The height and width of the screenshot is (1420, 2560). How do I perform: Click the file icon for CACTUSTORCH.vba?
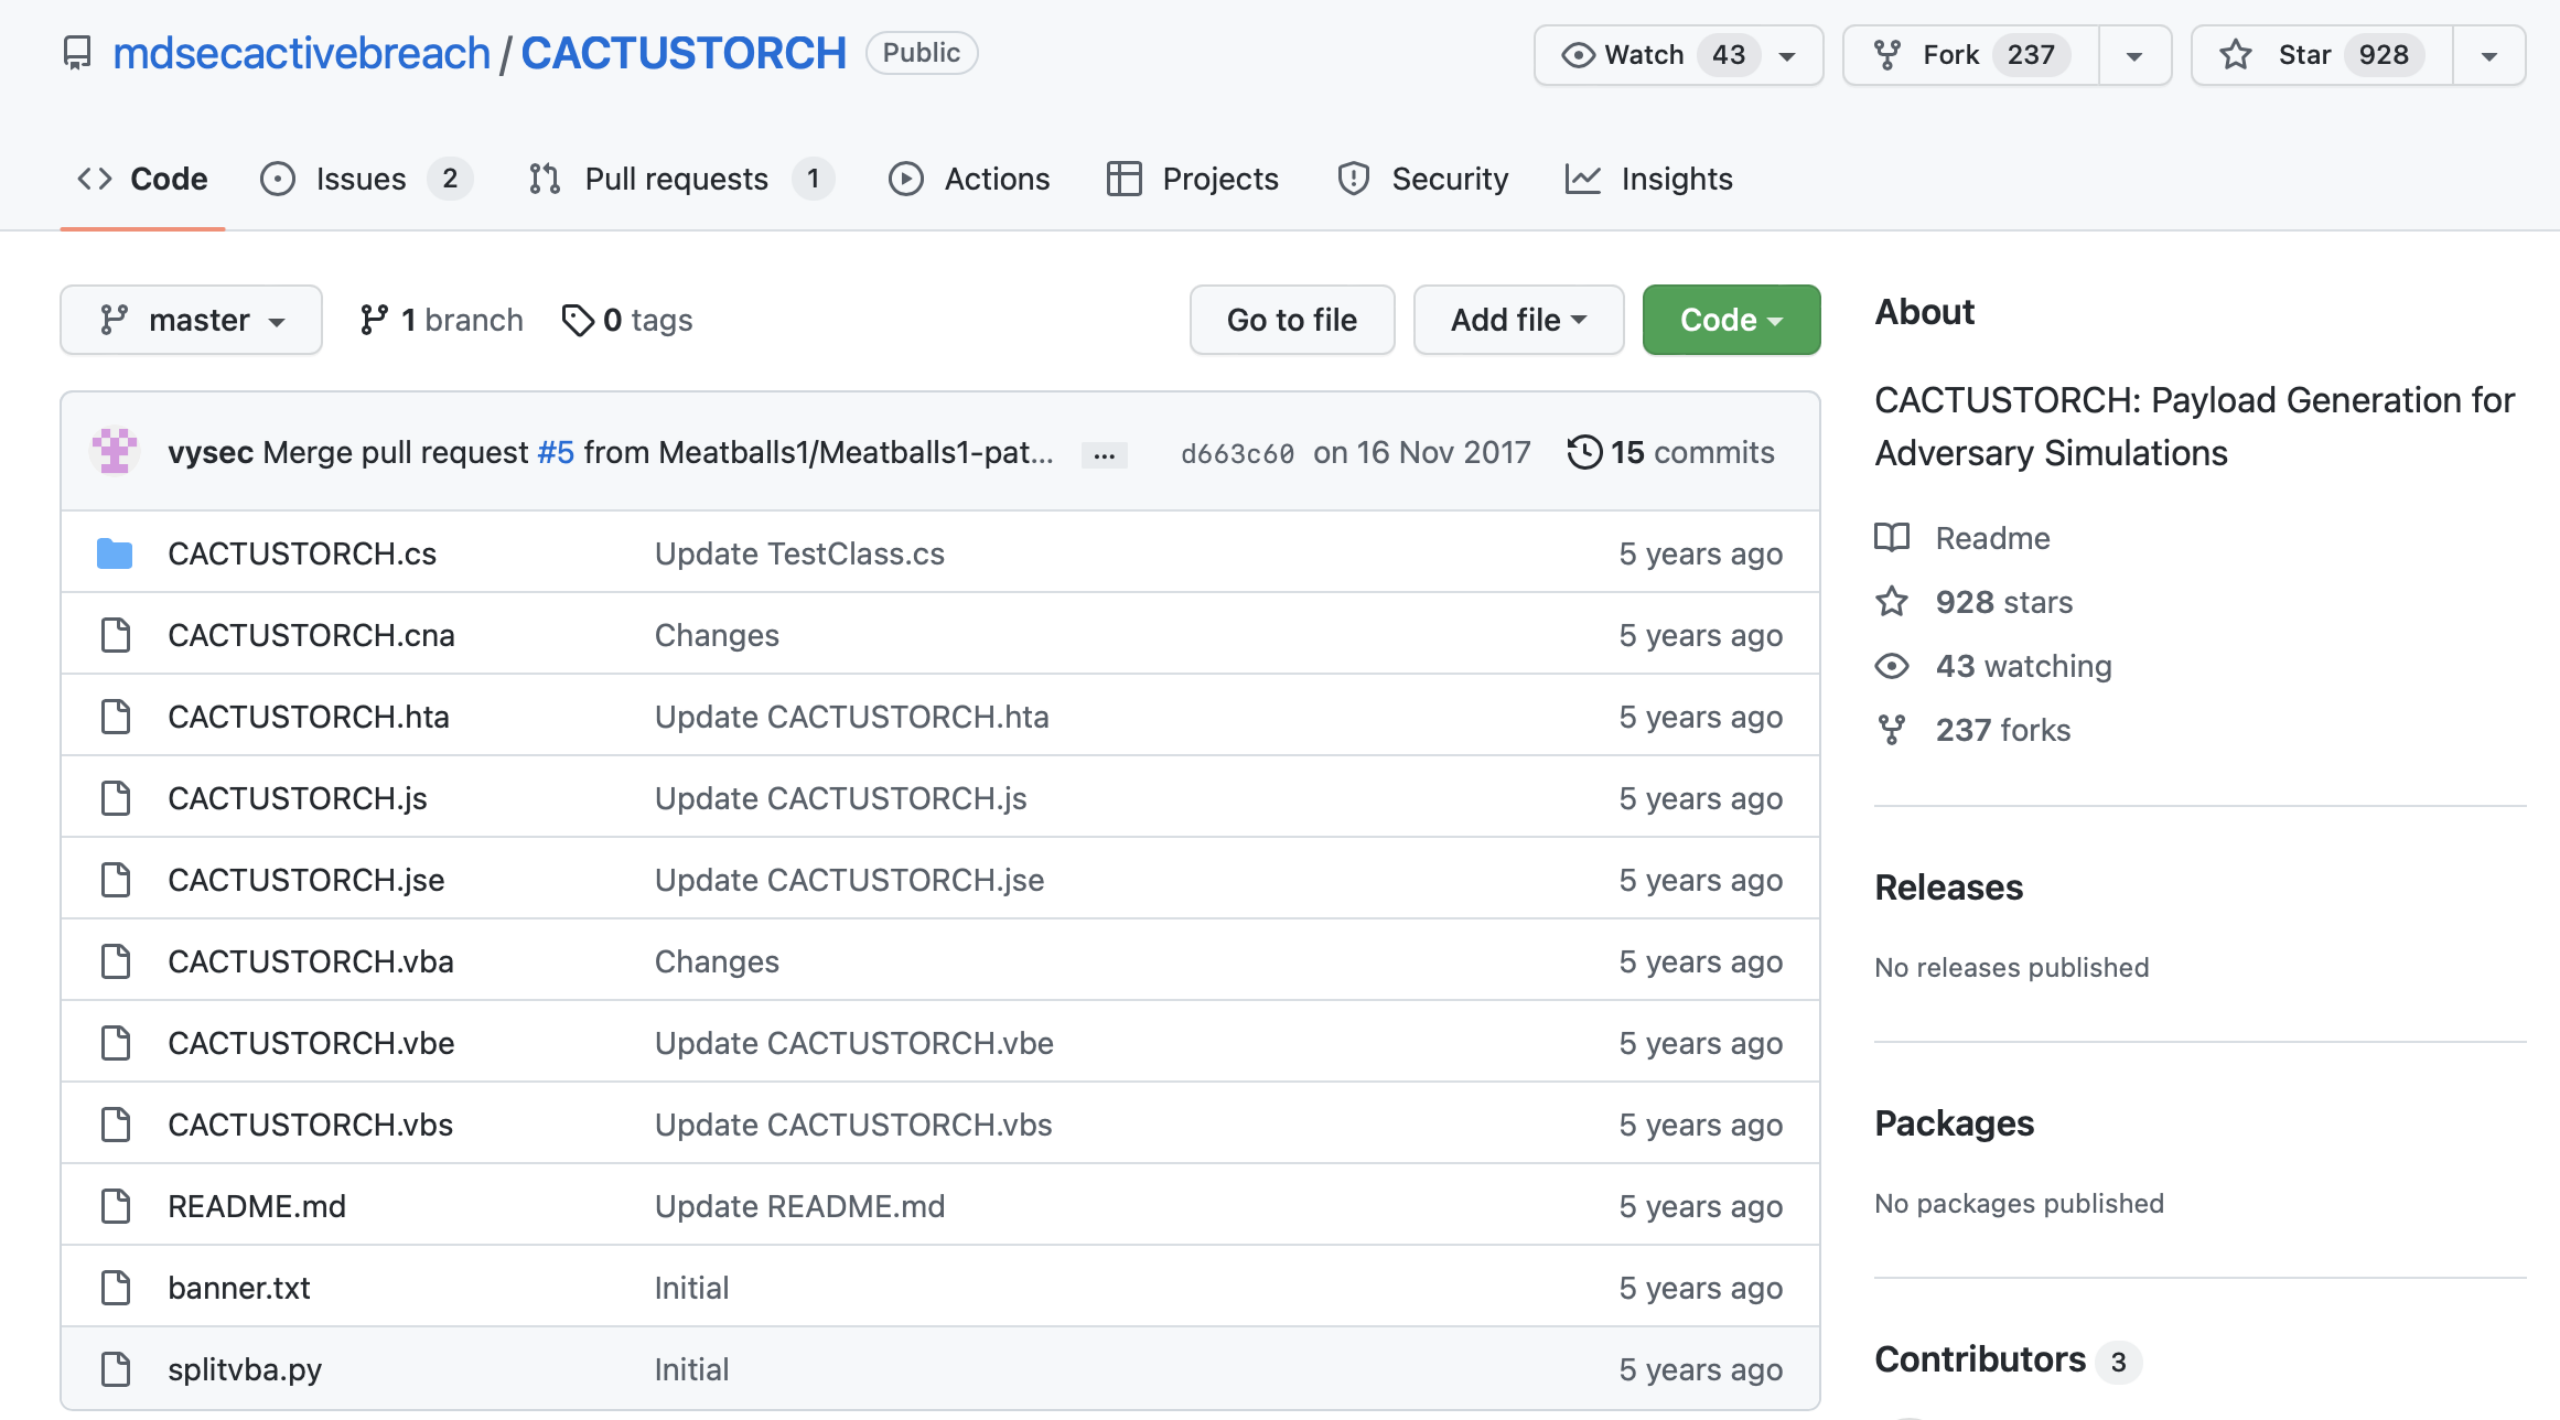[115, 962]
